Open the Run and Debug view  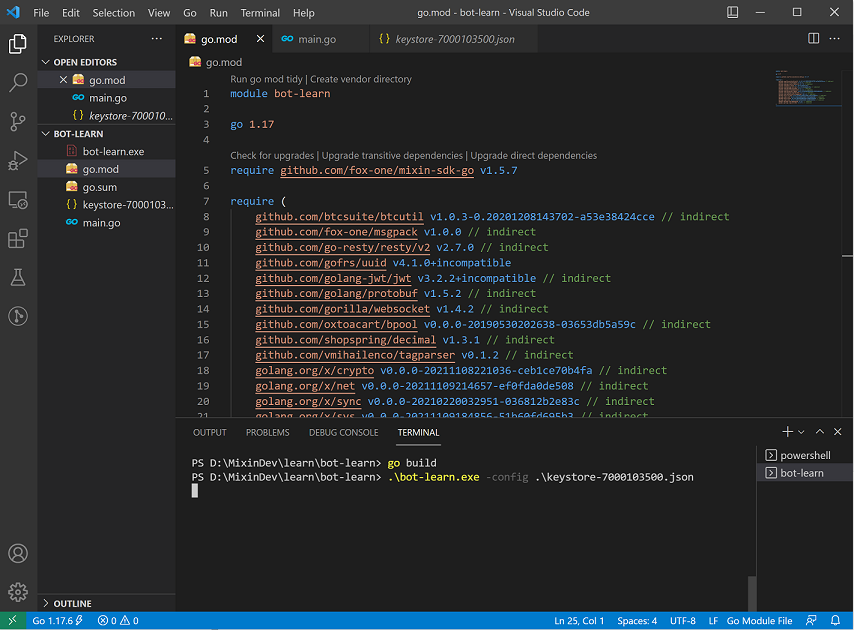coord(18,161)
